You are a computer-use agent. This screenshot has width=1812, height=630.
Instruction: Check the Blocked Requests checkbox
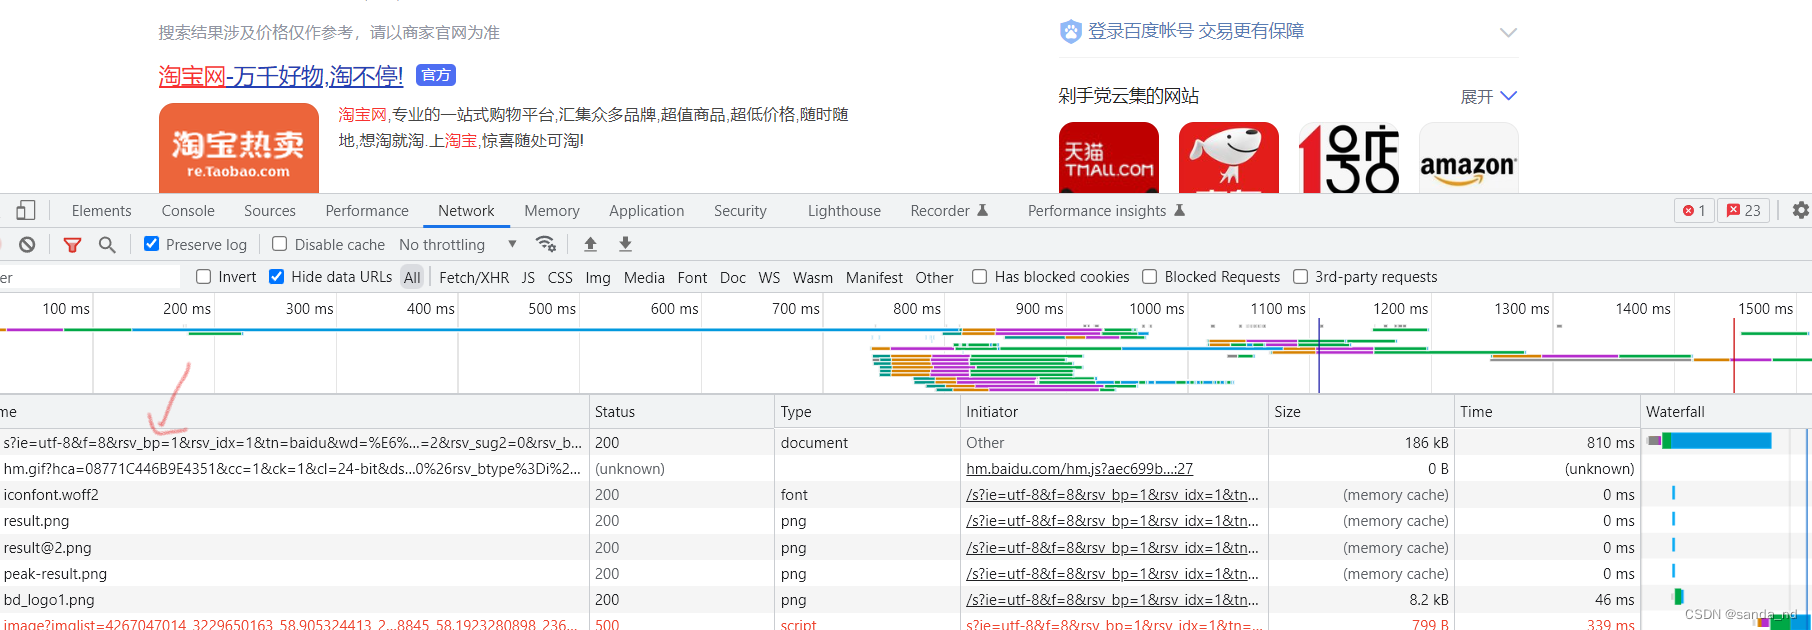point(1150,276)
